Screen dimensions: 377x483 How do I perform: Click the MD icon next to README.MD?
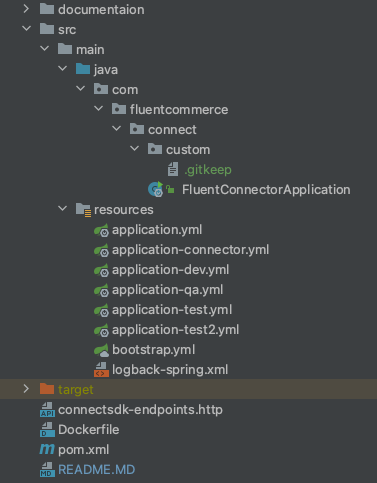[x=47, y=469]
